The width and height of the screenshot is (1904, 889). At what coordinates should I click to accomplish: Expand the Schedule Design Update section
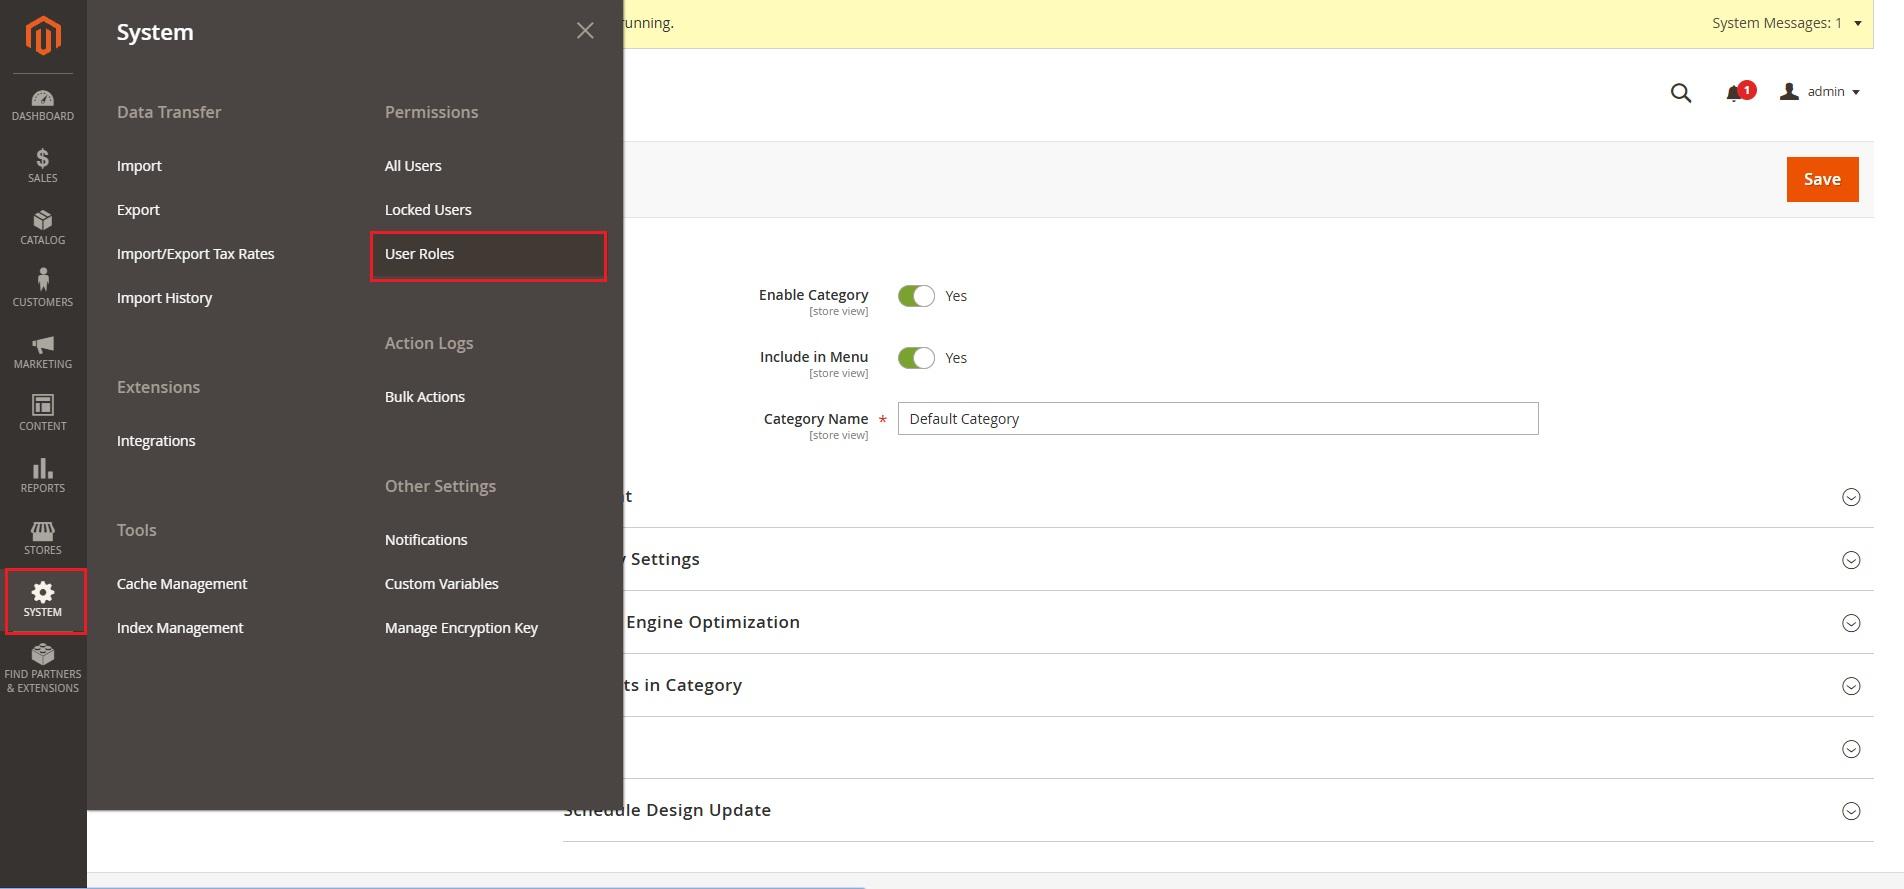pyautogui.click(x=1850, y=811)
